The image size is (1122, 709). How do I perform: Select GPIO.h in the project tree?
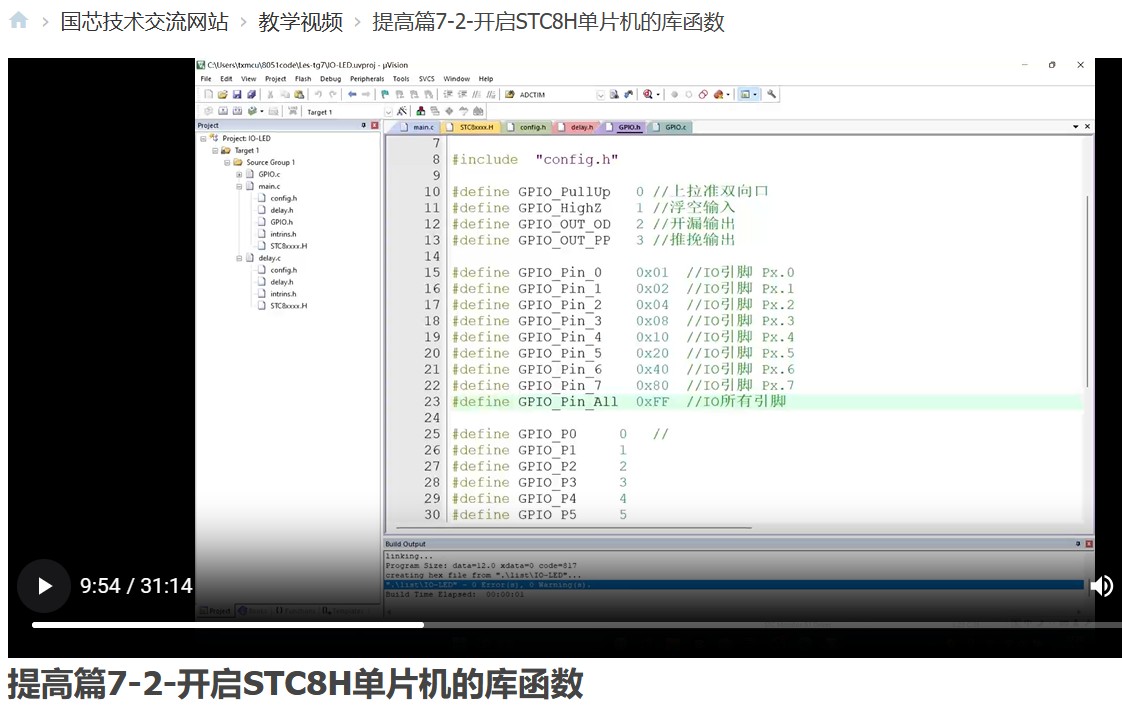(x=281, y=223)
